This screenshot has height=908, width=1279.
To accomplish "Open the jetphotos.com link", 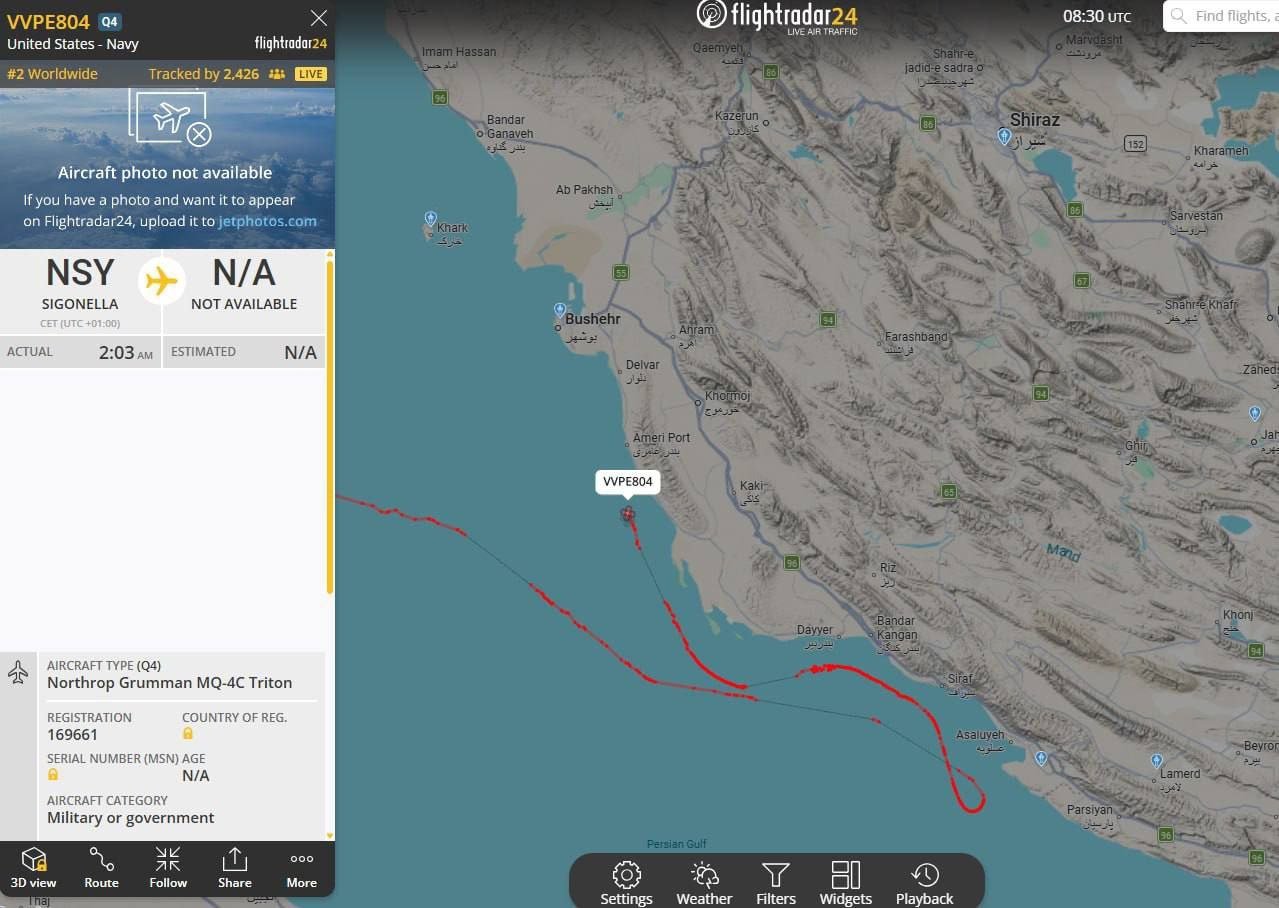I will [x=267, y=221].
